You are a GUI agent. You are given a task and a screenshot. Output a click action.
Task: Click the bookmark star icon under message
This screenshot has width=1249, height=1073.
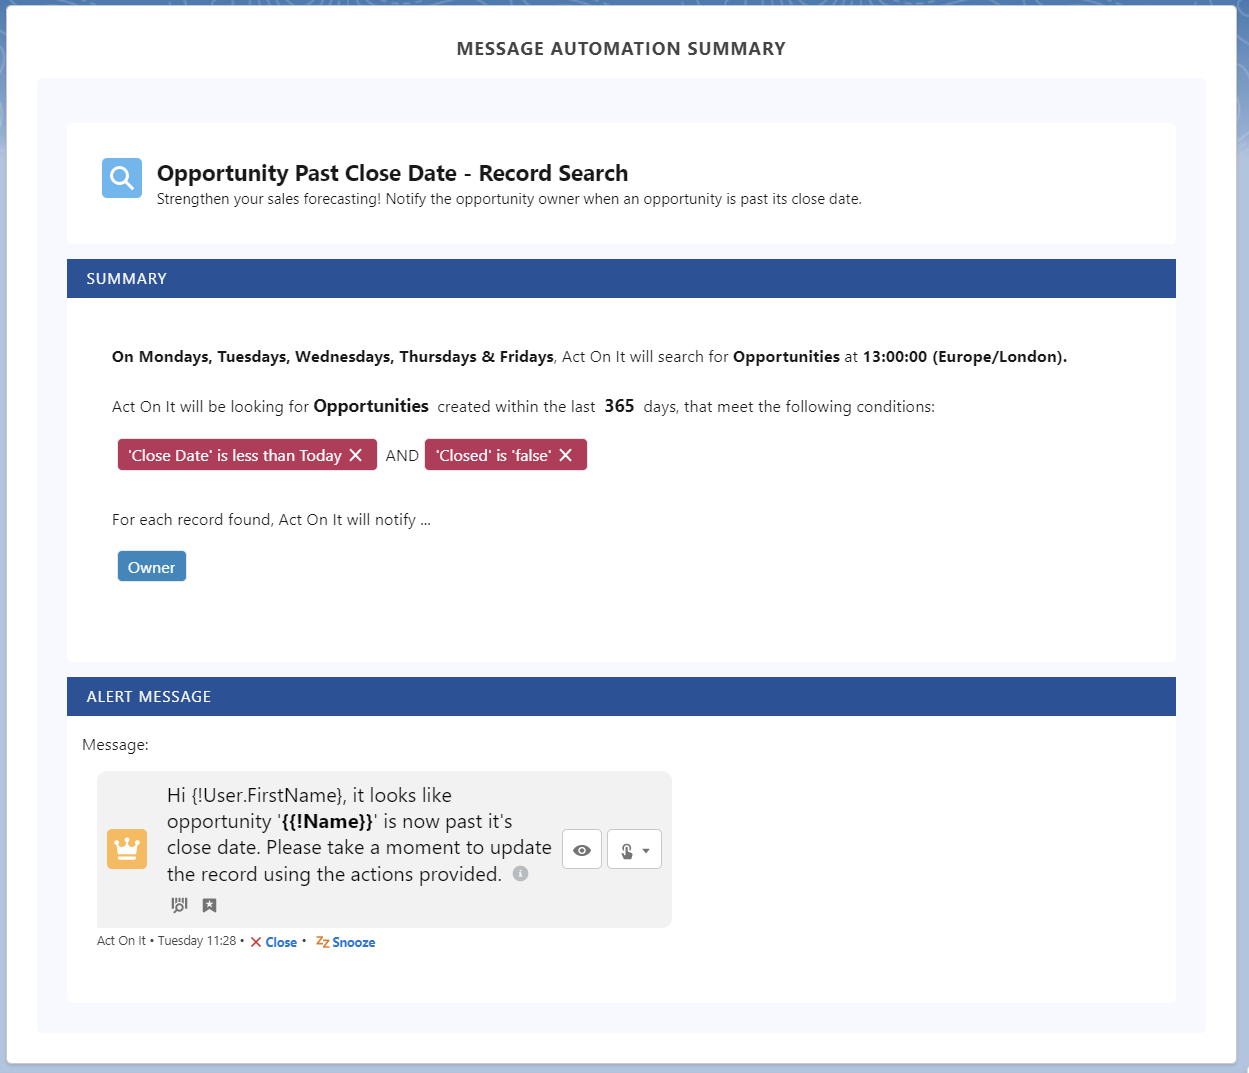point(209,905)
